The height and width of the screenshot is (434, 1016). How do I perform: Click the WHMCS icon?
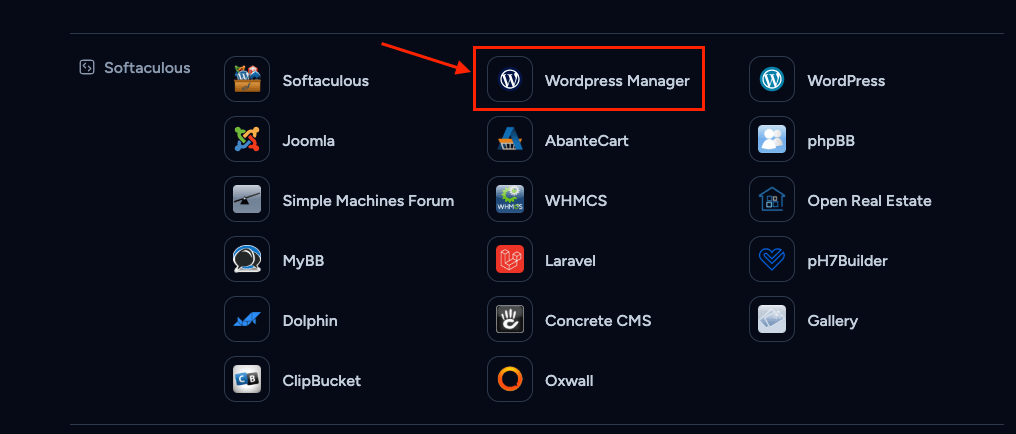click(x=510, y=200)
